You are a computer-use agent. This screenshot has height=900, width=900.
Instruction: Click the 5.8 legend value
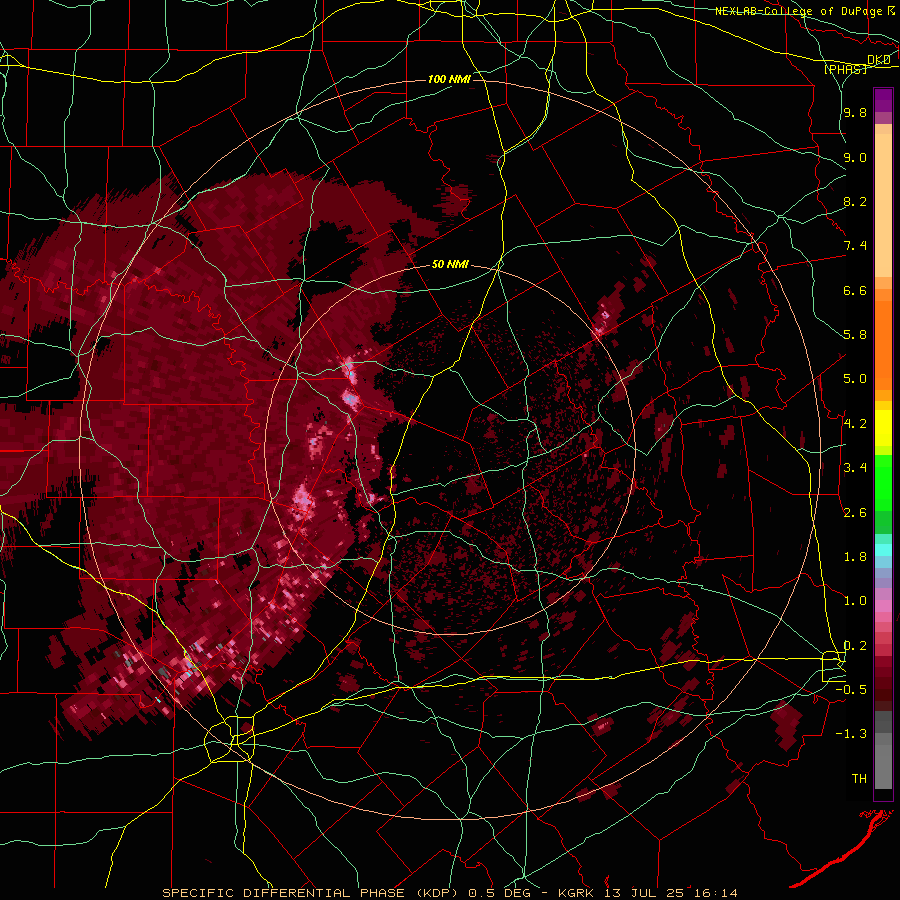pos(855,335)
